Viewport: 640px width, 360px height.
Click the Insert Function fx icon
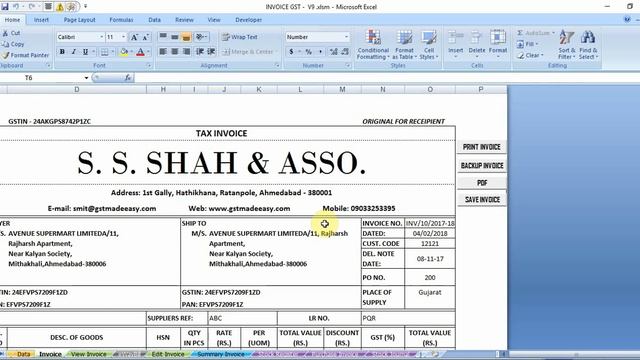tap(128, 78)
